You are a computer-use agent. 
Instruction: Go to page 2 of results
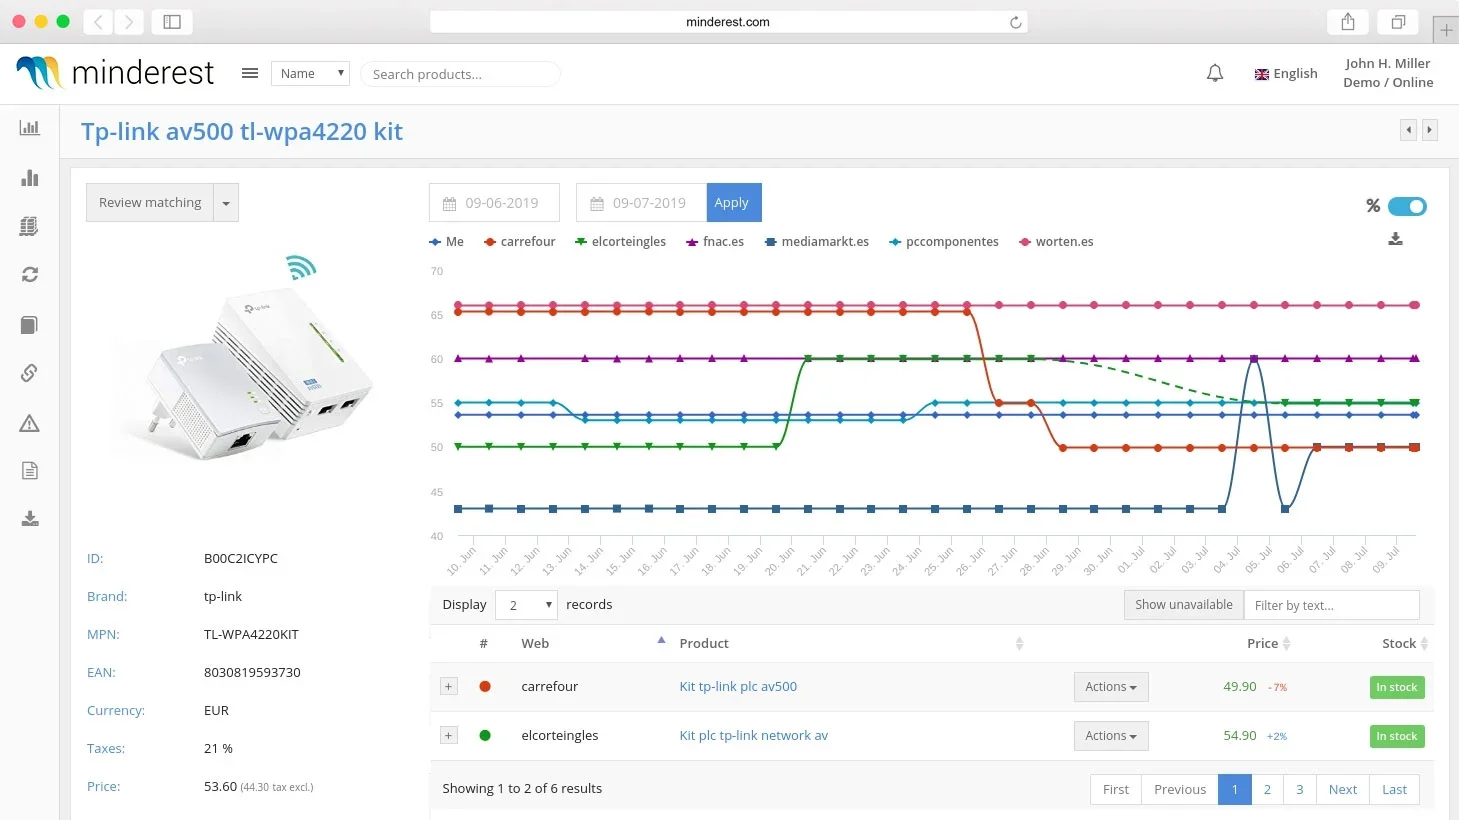click(1267, 789)
